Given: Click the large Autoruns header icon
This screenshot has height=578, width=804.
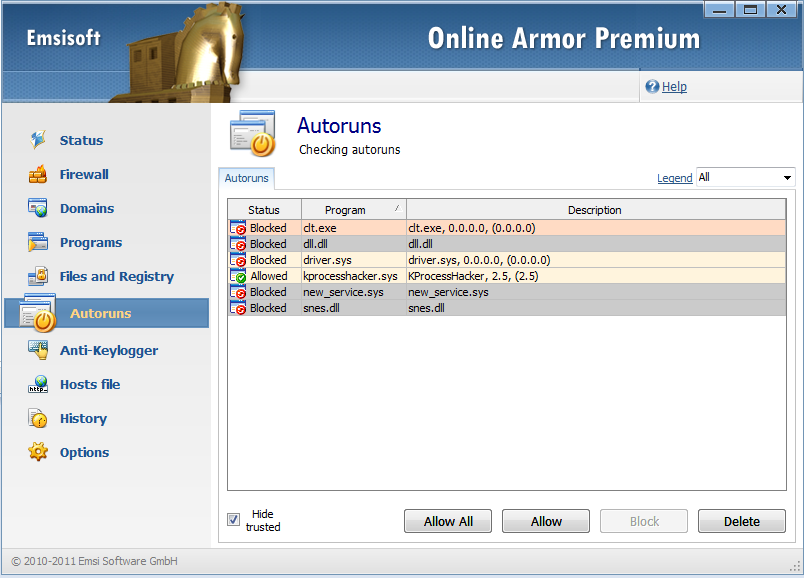Looking at the screenshot, I should [253, 133].
